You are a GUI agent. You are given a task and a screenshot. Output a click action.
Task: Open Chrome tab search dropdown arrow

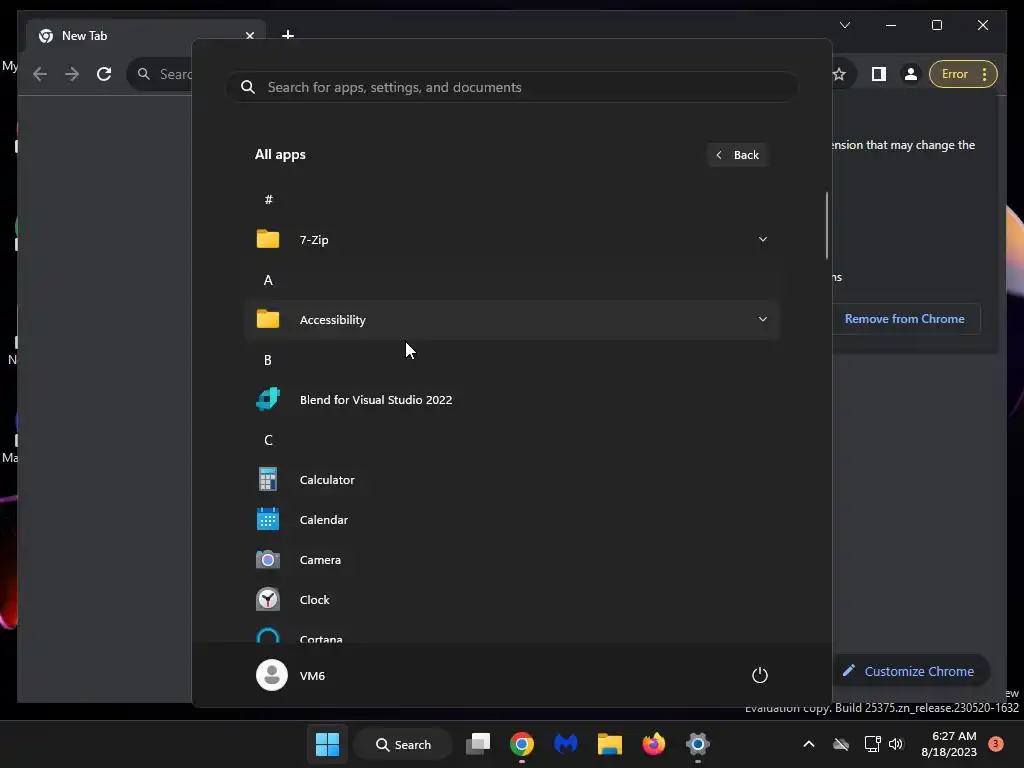click(844, 25)
